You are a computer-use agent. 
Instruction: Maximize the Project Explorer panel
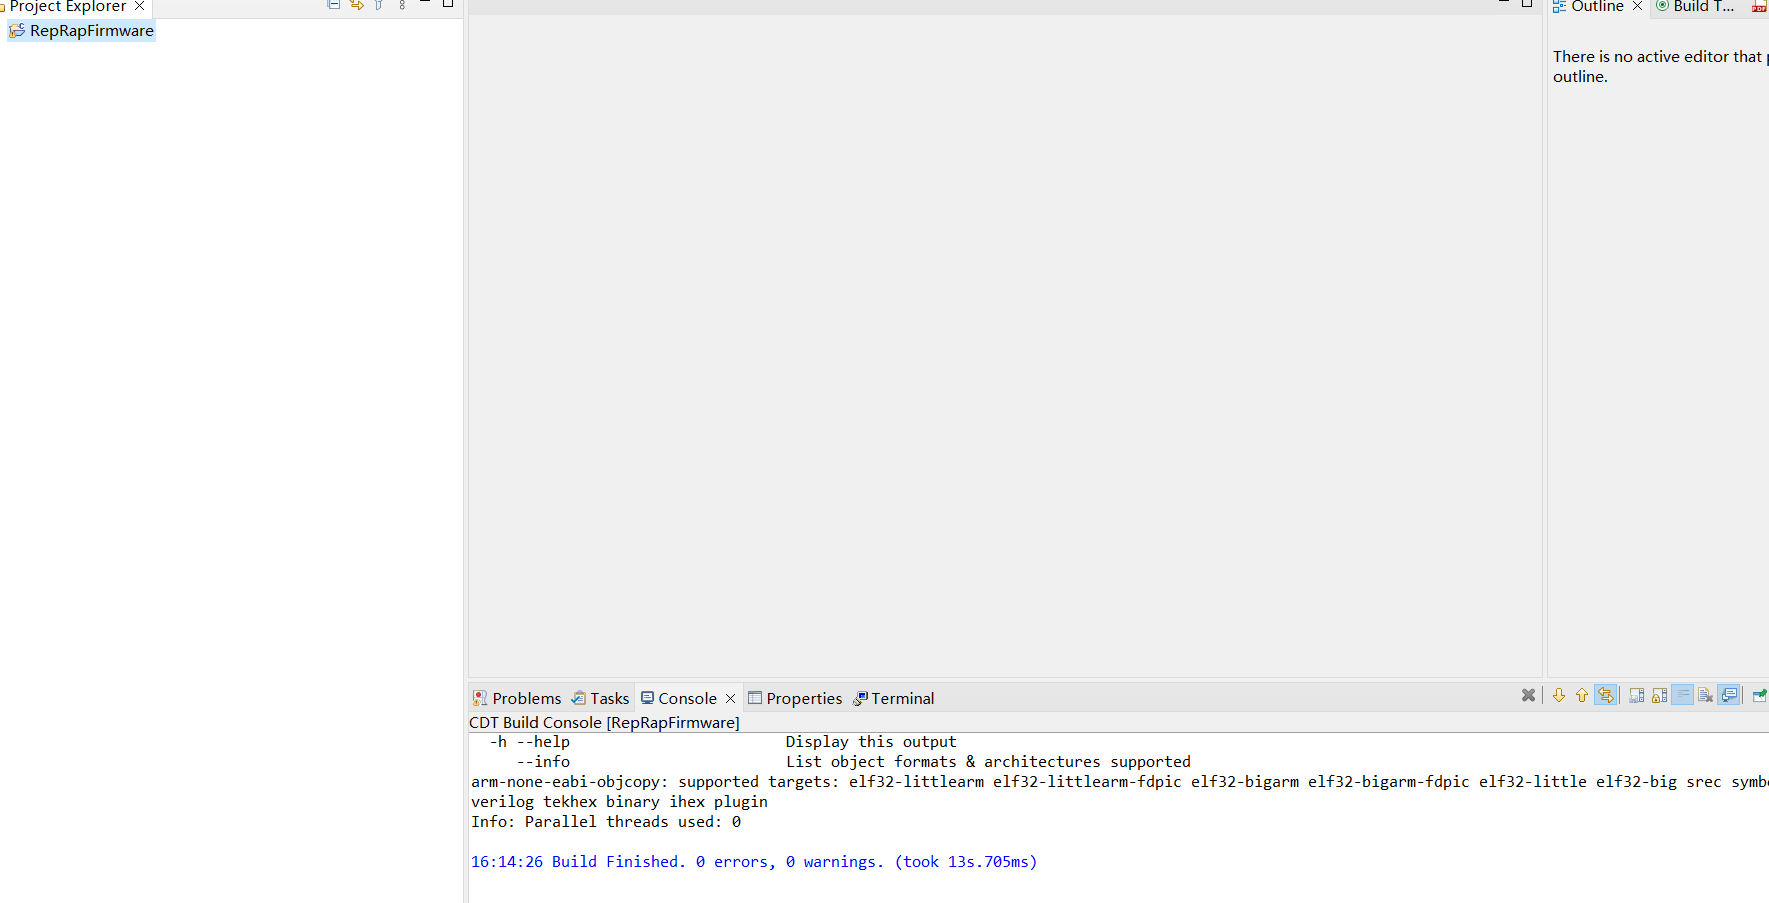coord(448,4)
